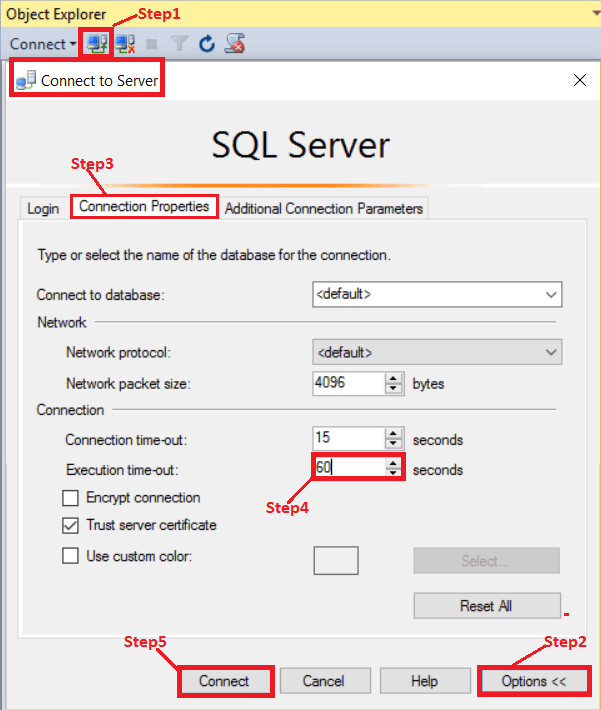601x710 pixels.
Task: Click the Connection time-out field
Action: (x=349, y=438)
